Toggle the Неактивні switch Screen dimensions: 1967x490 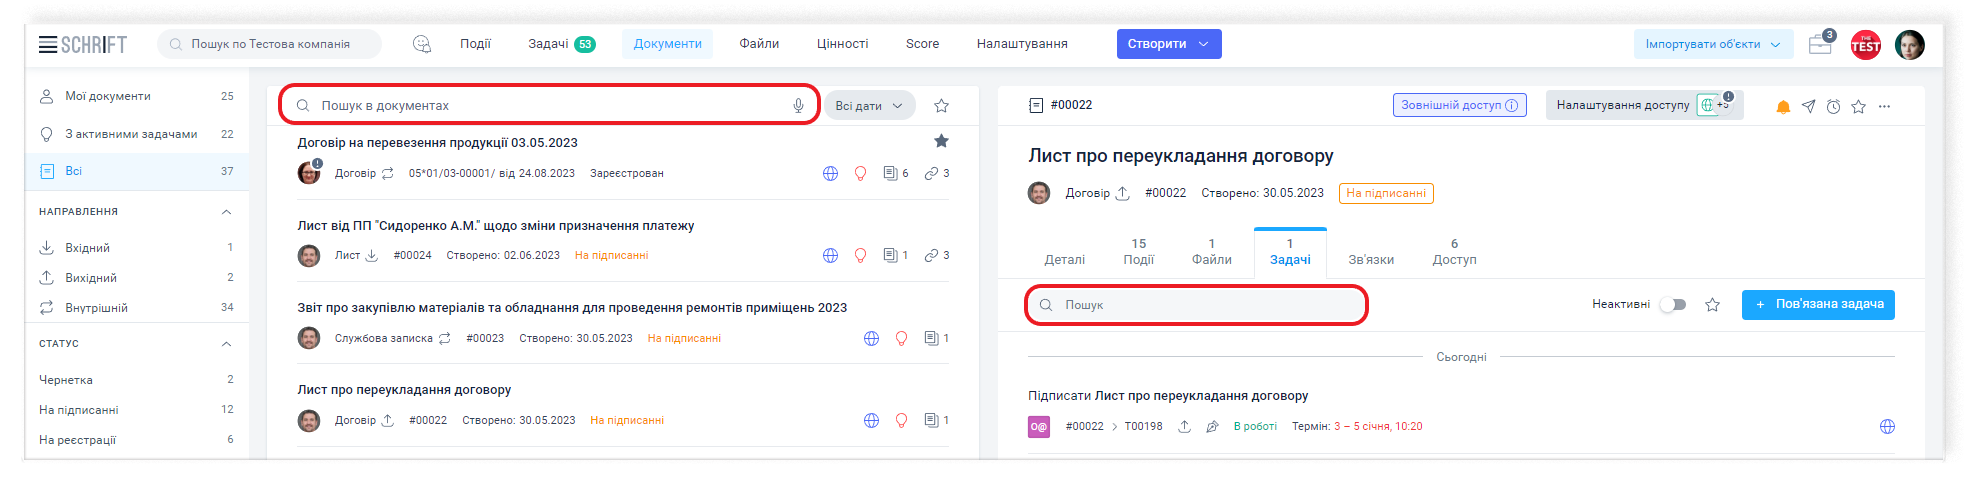click(1673, 305)
